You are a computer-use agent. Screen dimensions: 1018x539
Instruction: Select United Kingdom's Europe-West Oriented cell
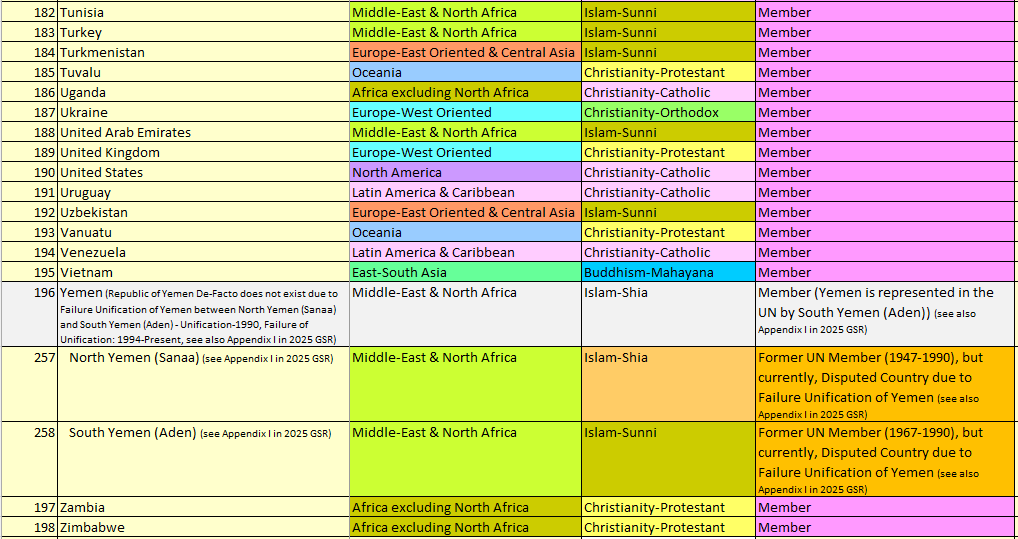(466, 153)
